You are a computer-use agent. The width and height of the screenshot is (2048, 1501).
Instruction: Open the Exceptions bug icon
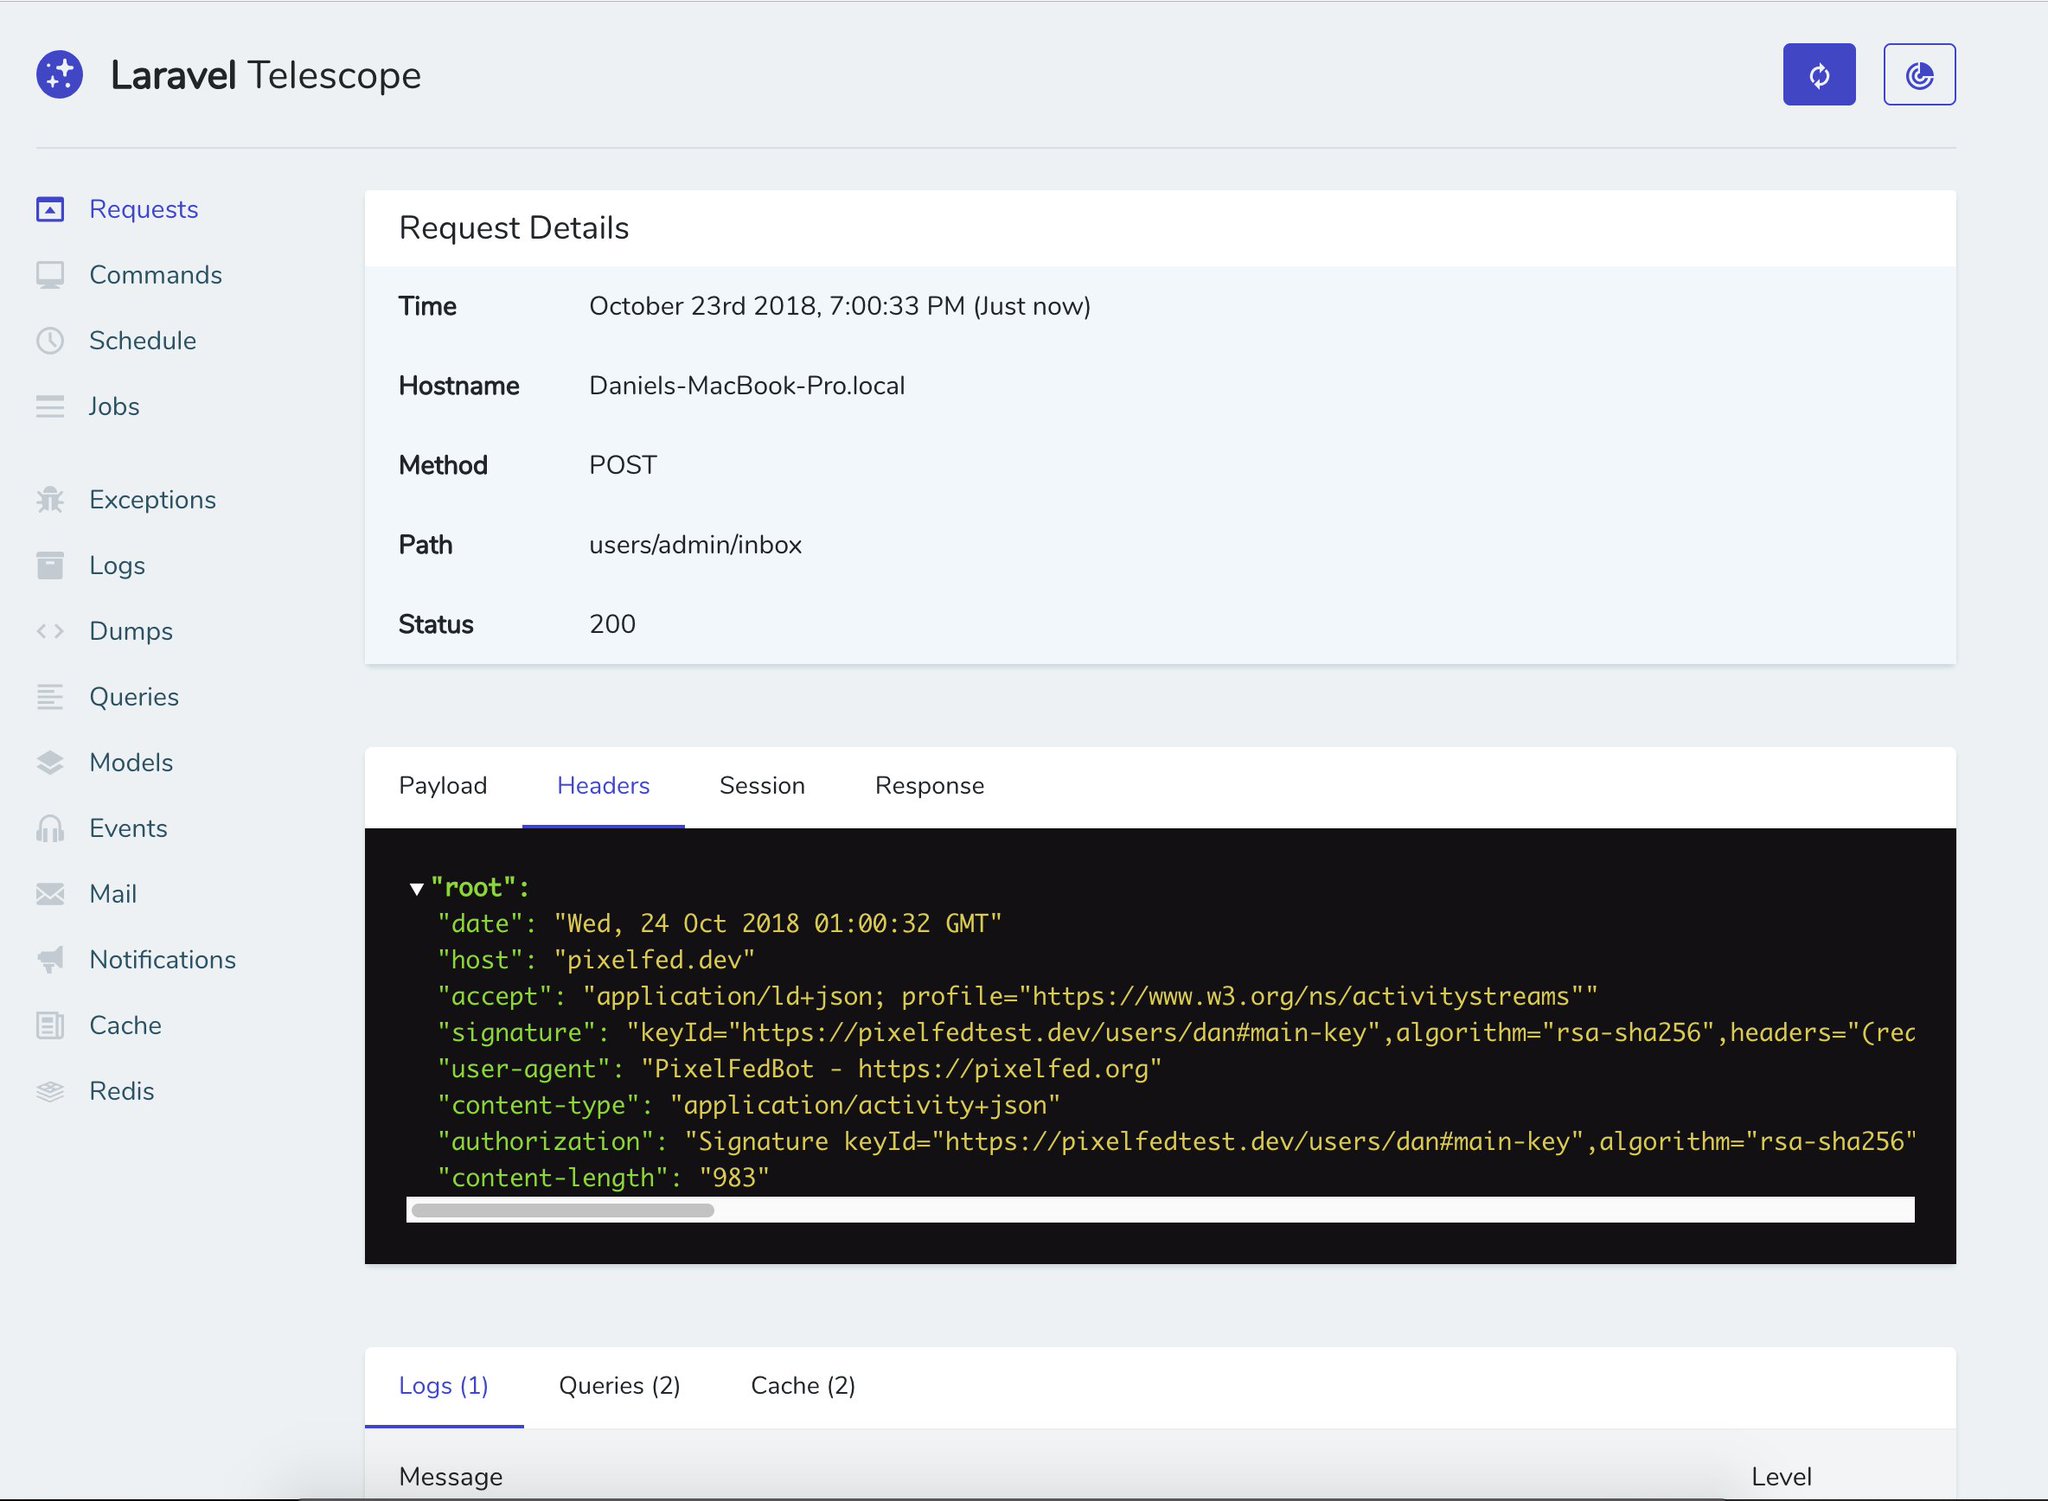(x=50, y=500)
